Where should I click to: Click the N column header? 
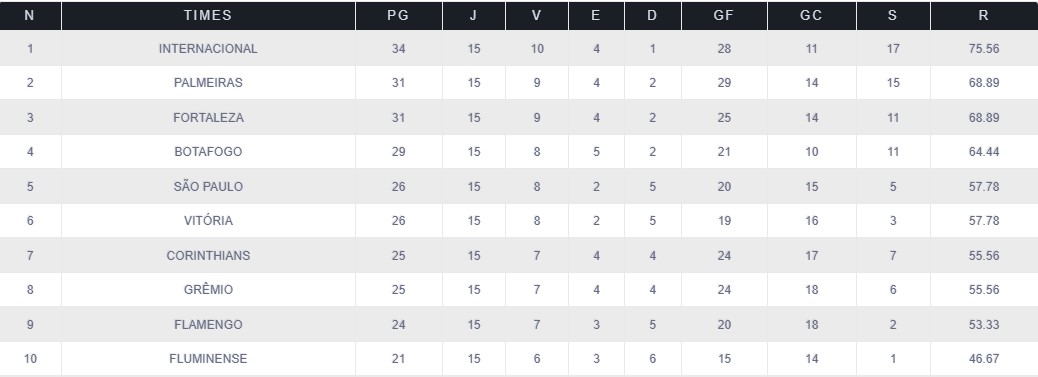tap(30, 16)
